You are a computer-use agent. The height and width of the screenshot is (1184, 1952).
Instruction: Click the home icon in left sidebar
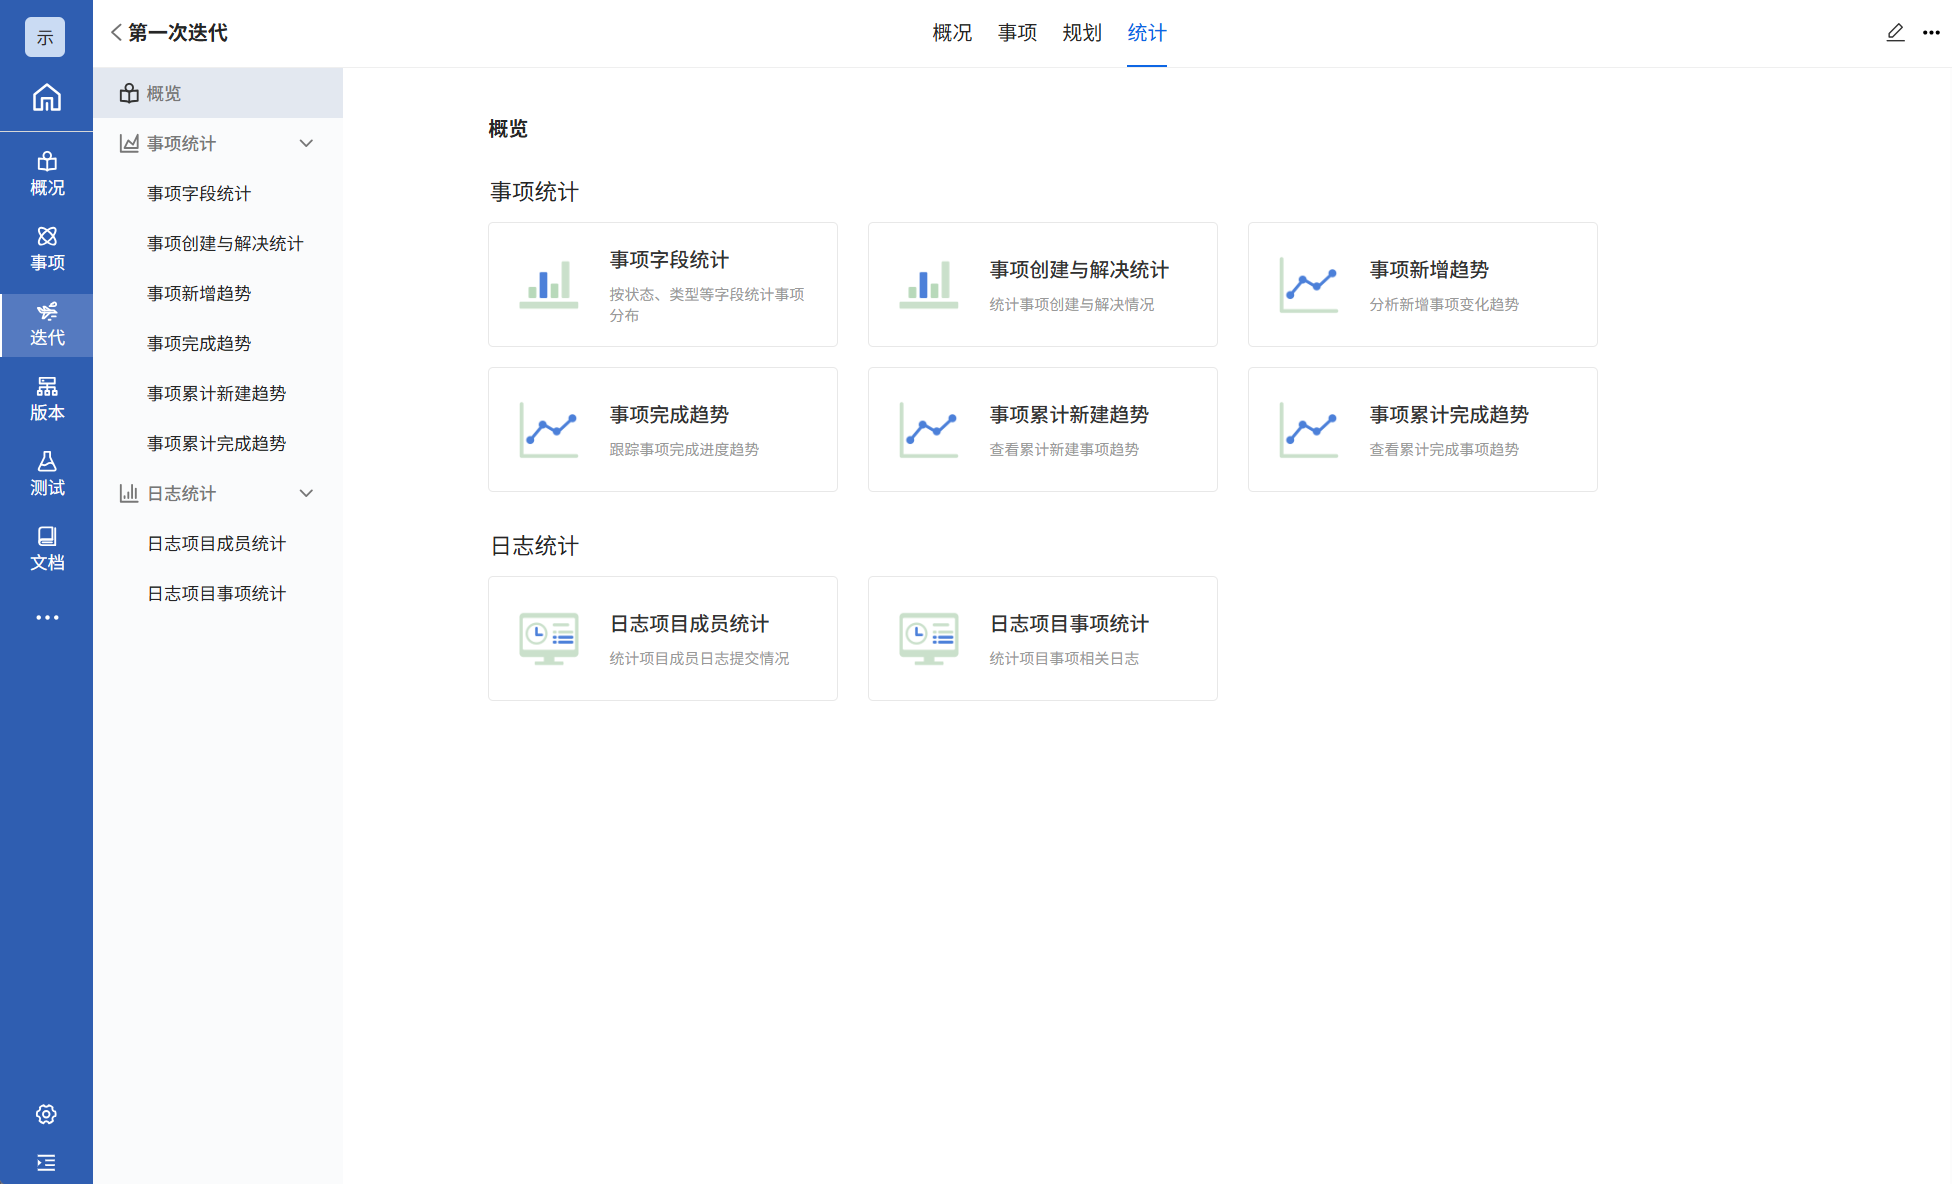[x=46, y=98]
